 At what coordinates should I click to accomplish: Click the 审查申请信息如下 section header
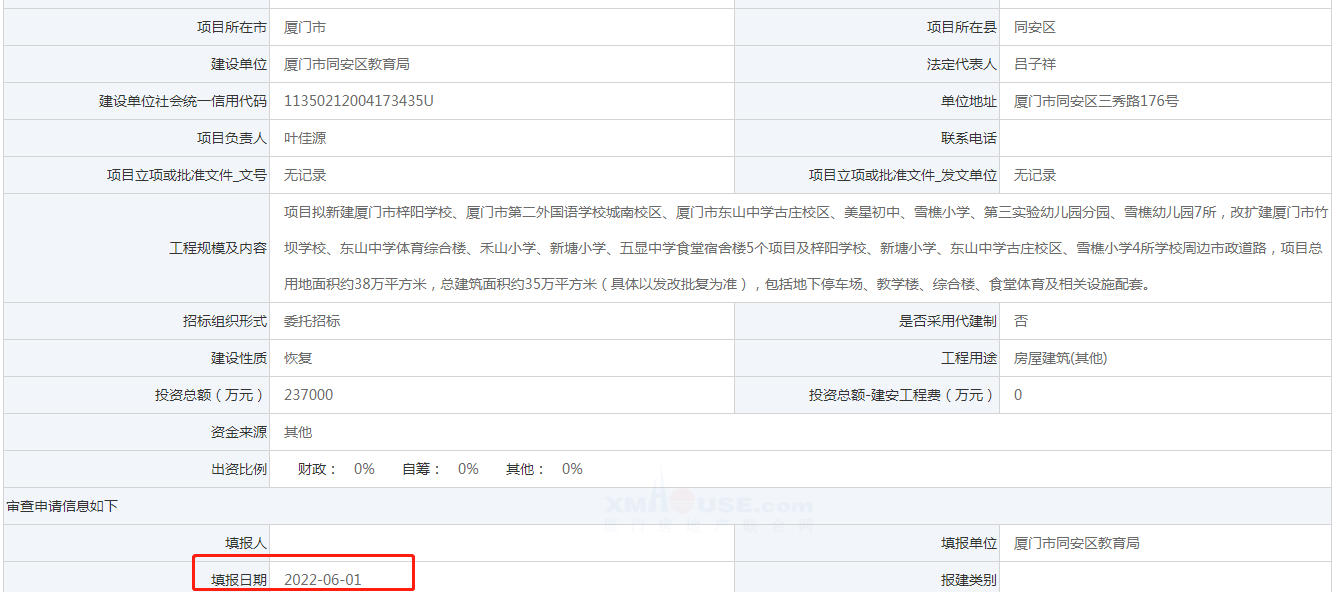(62, 506)
